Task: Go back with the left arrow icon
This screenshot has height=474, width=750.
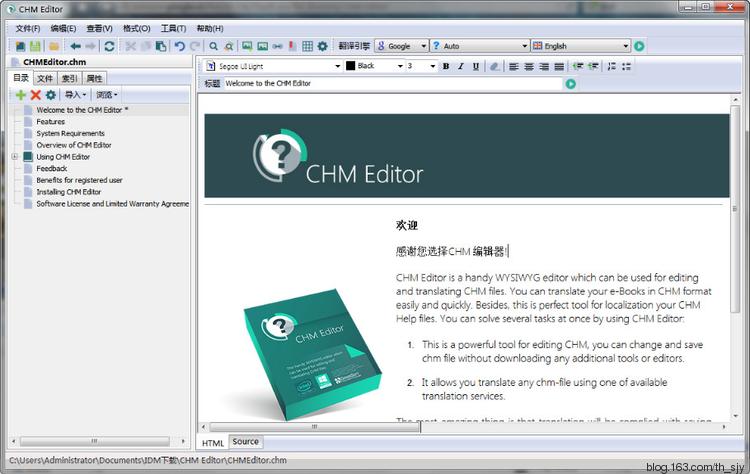Action: [x=75, y=46]
